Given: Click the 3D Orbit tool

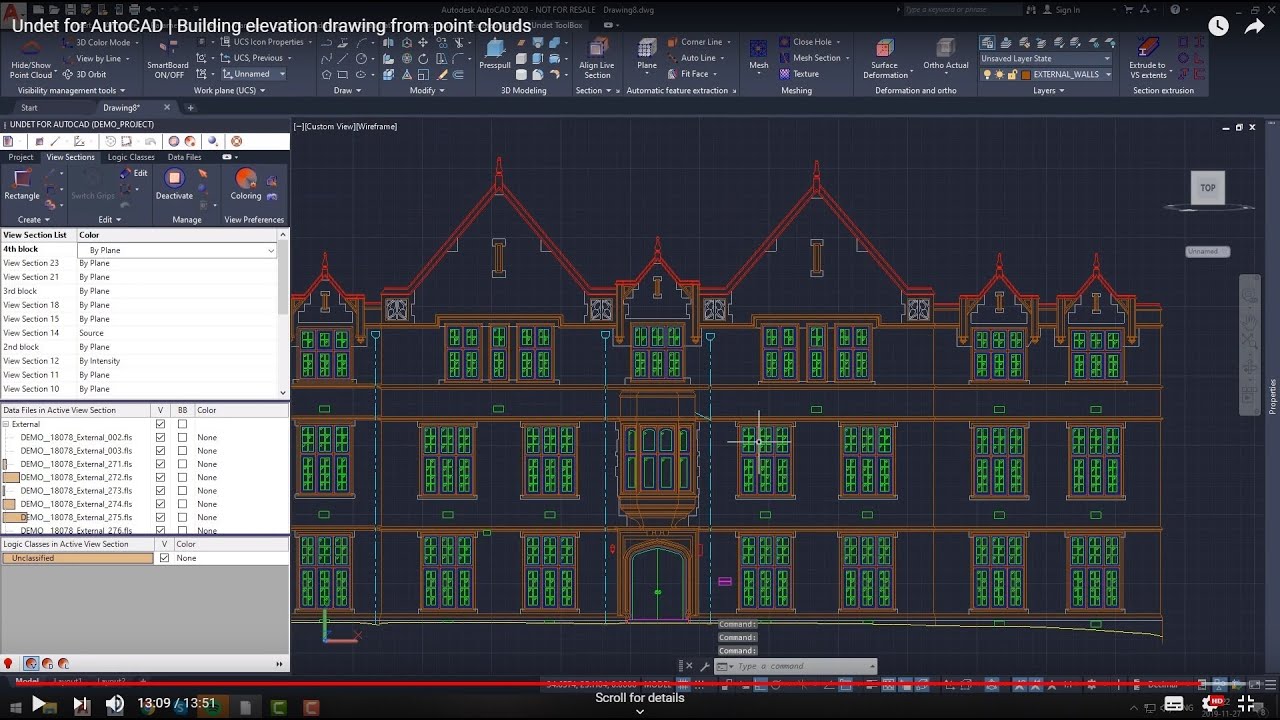Looking at the screenshot, I should pos(84,74).
